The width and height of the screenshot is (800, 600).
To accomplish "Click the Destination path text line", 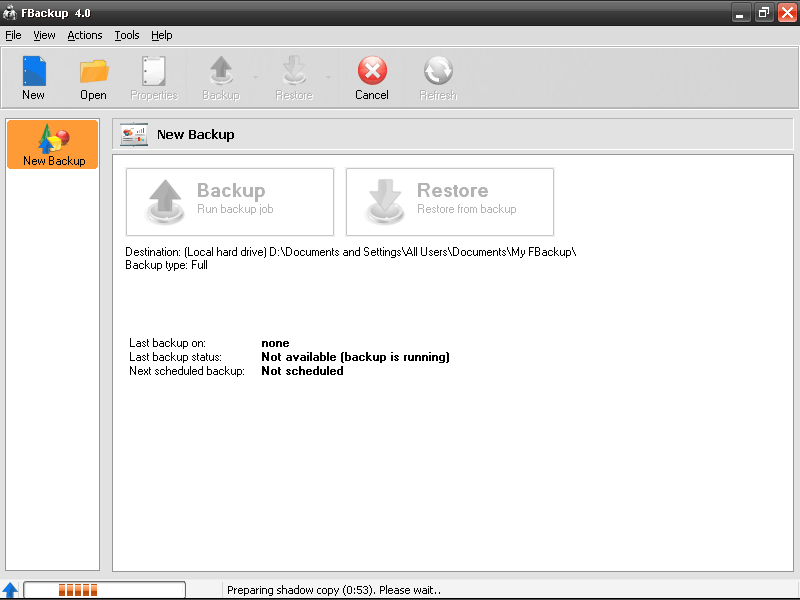I will [x=351, y=252].
